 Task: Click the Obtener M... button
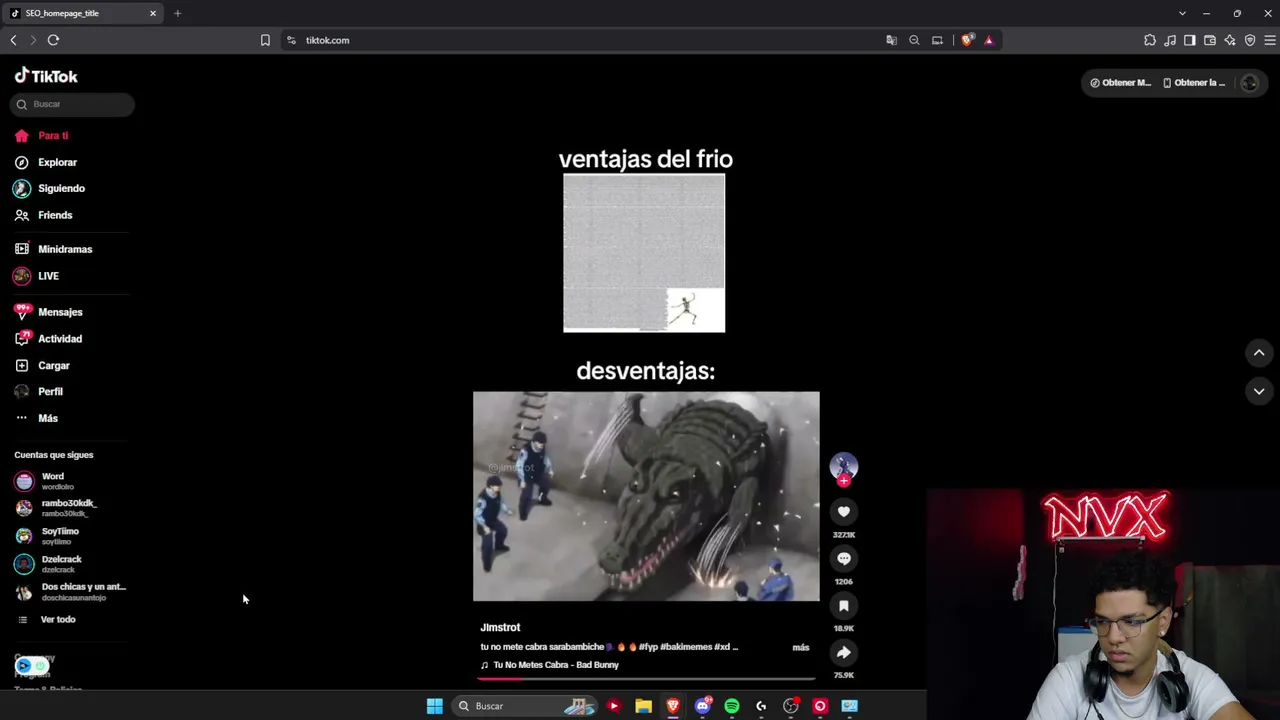tap(1121, 83)
